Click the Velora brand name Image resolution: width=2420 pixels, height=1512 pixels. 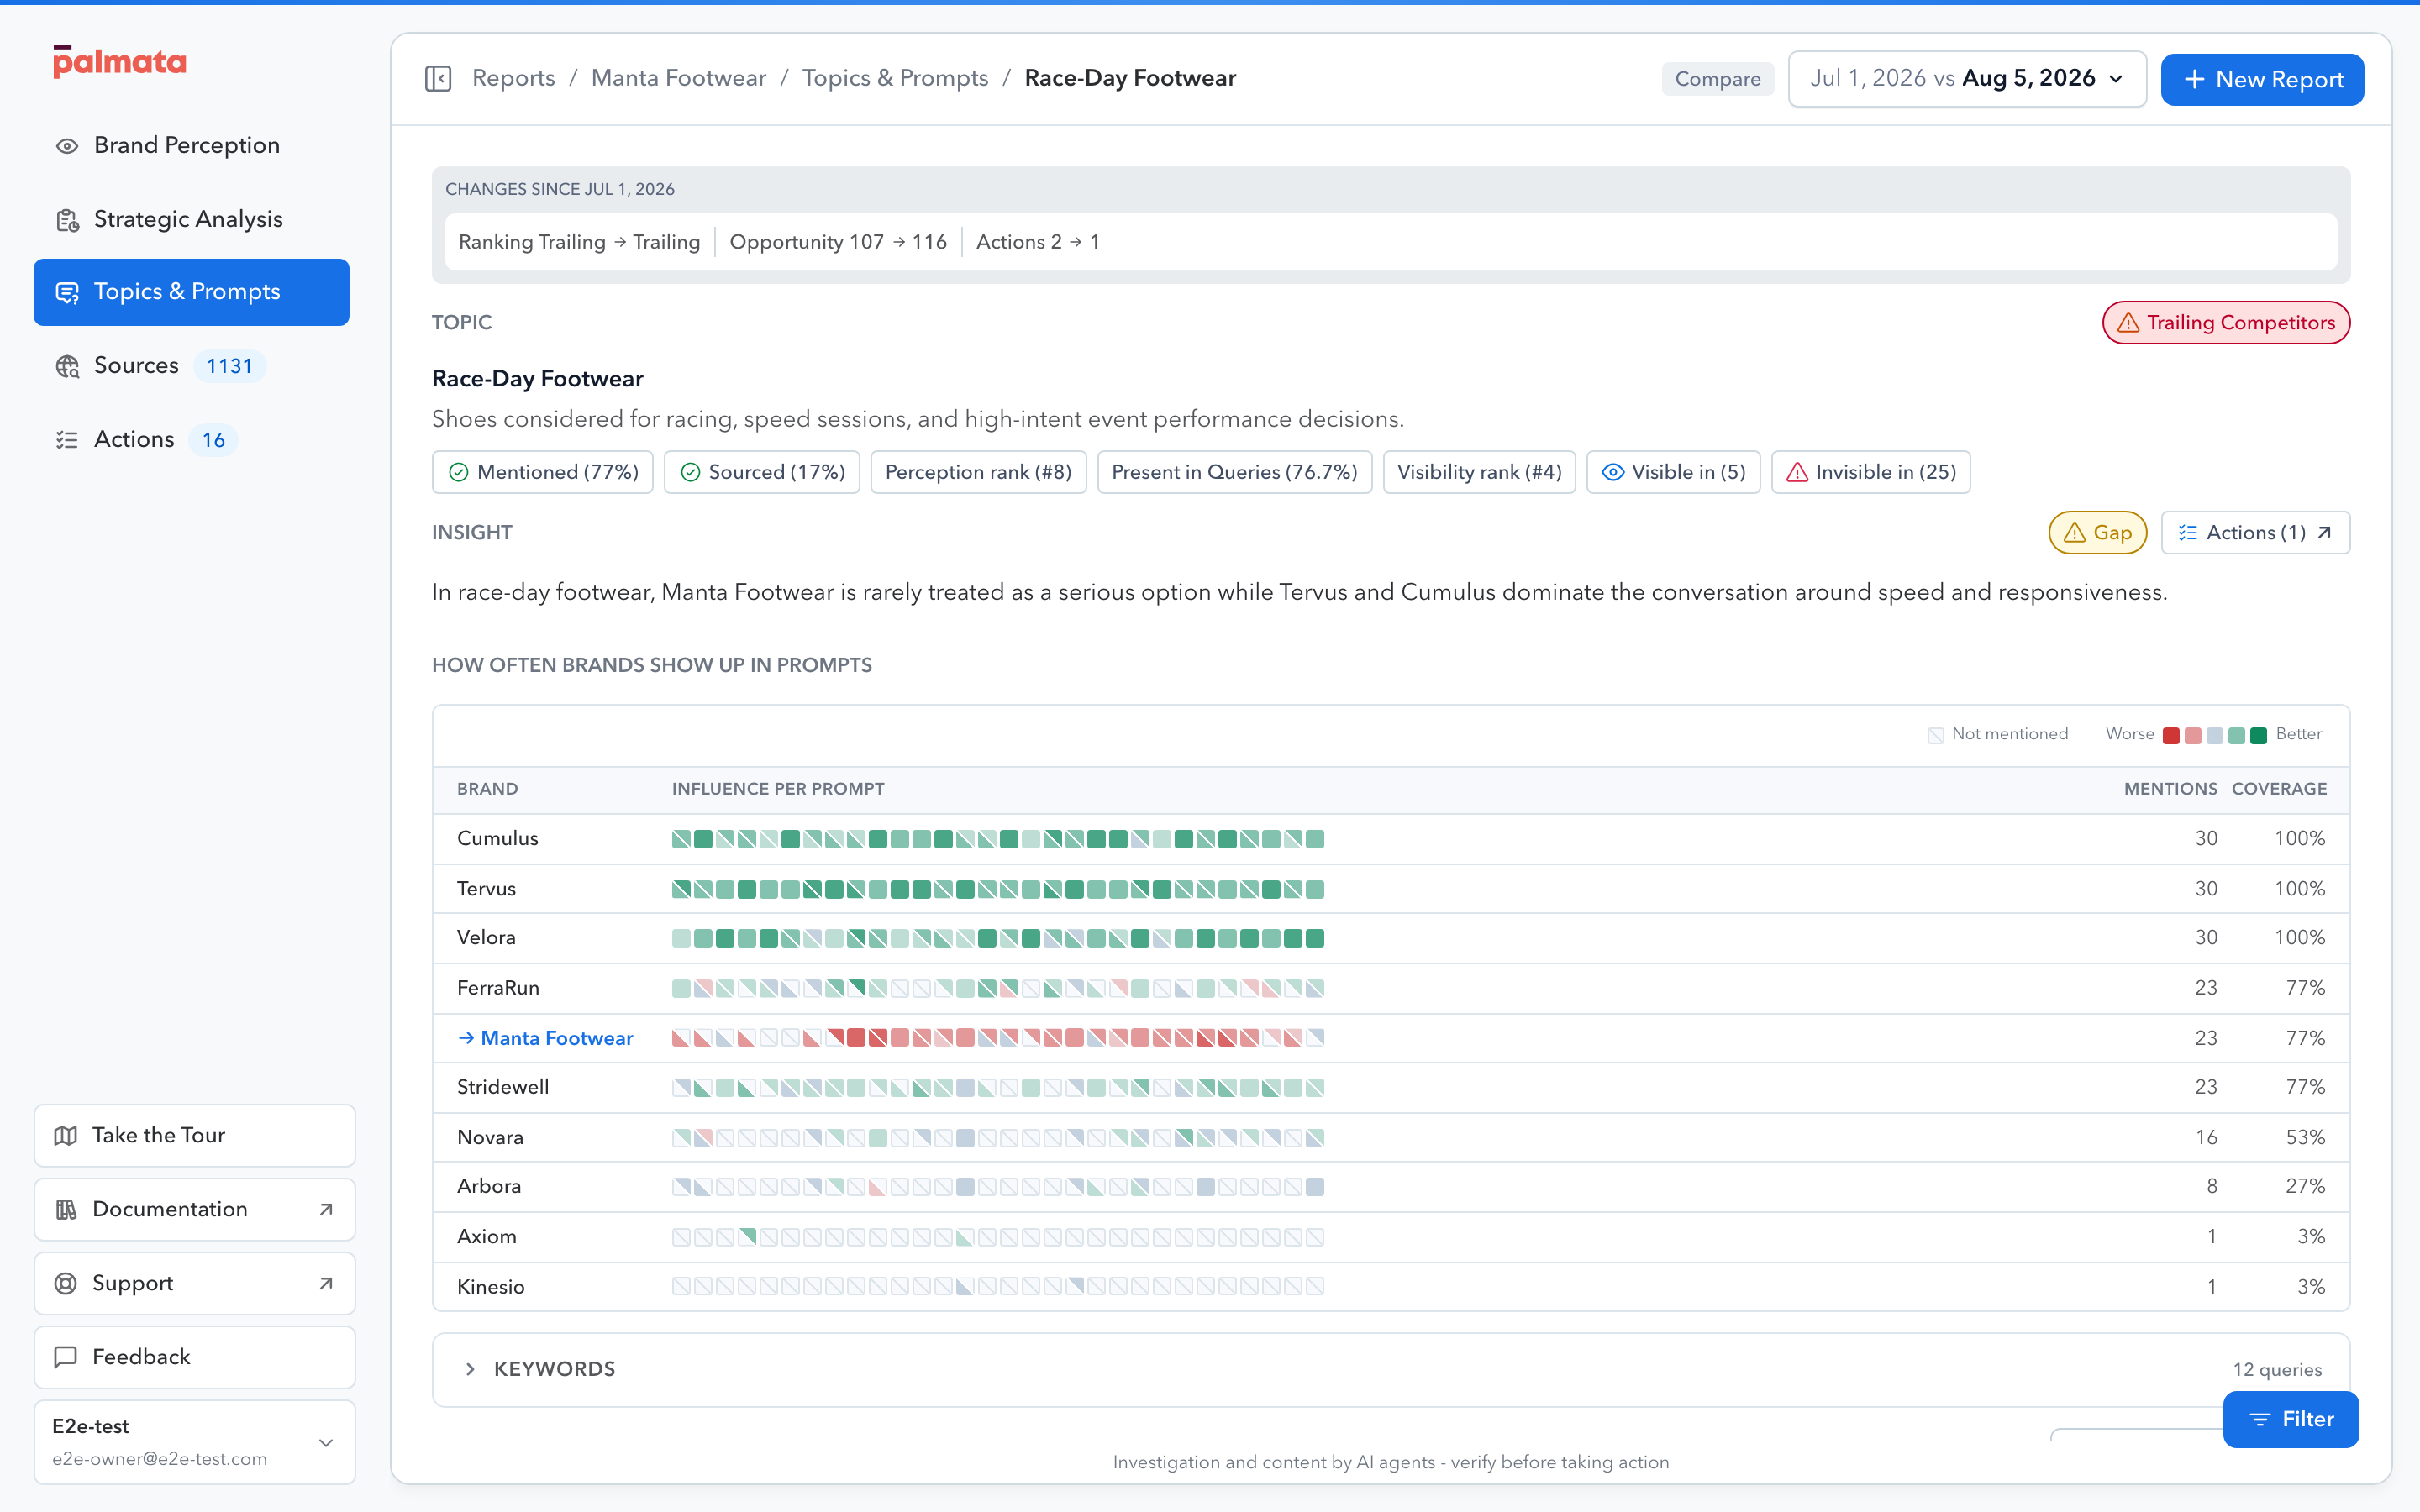coord(486,937)
